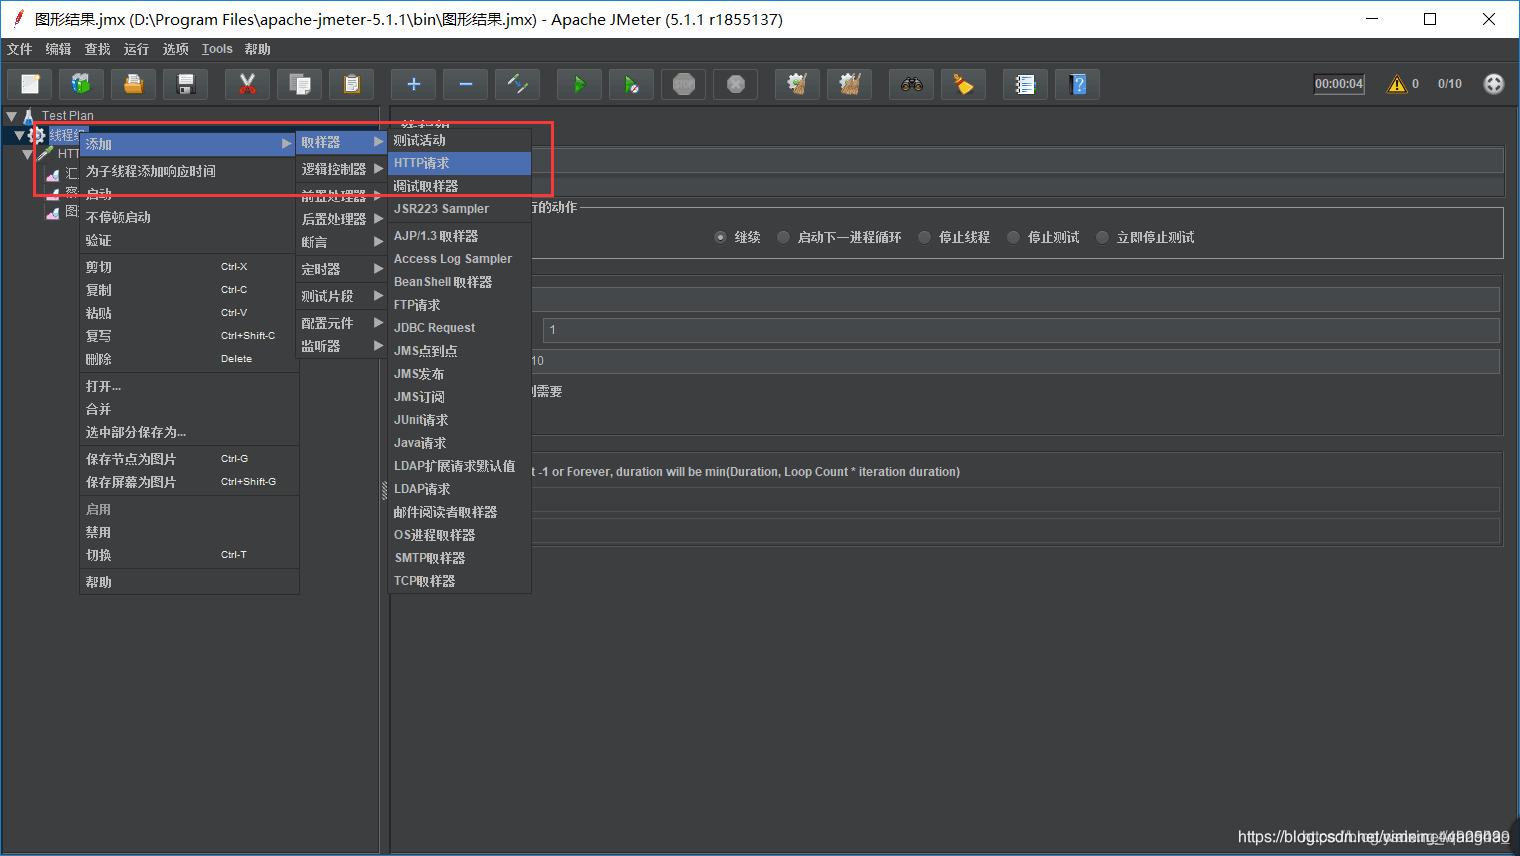Click the warning triangle log icon

pos(1397,84)
